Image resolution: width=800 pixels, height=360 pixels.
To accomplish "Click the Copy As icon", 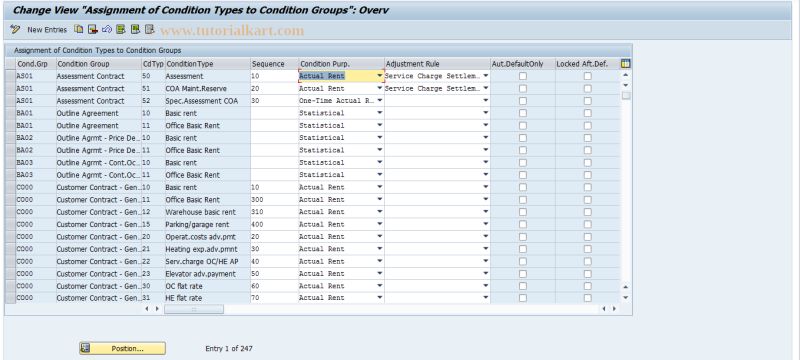I will [x=79, y=30].
